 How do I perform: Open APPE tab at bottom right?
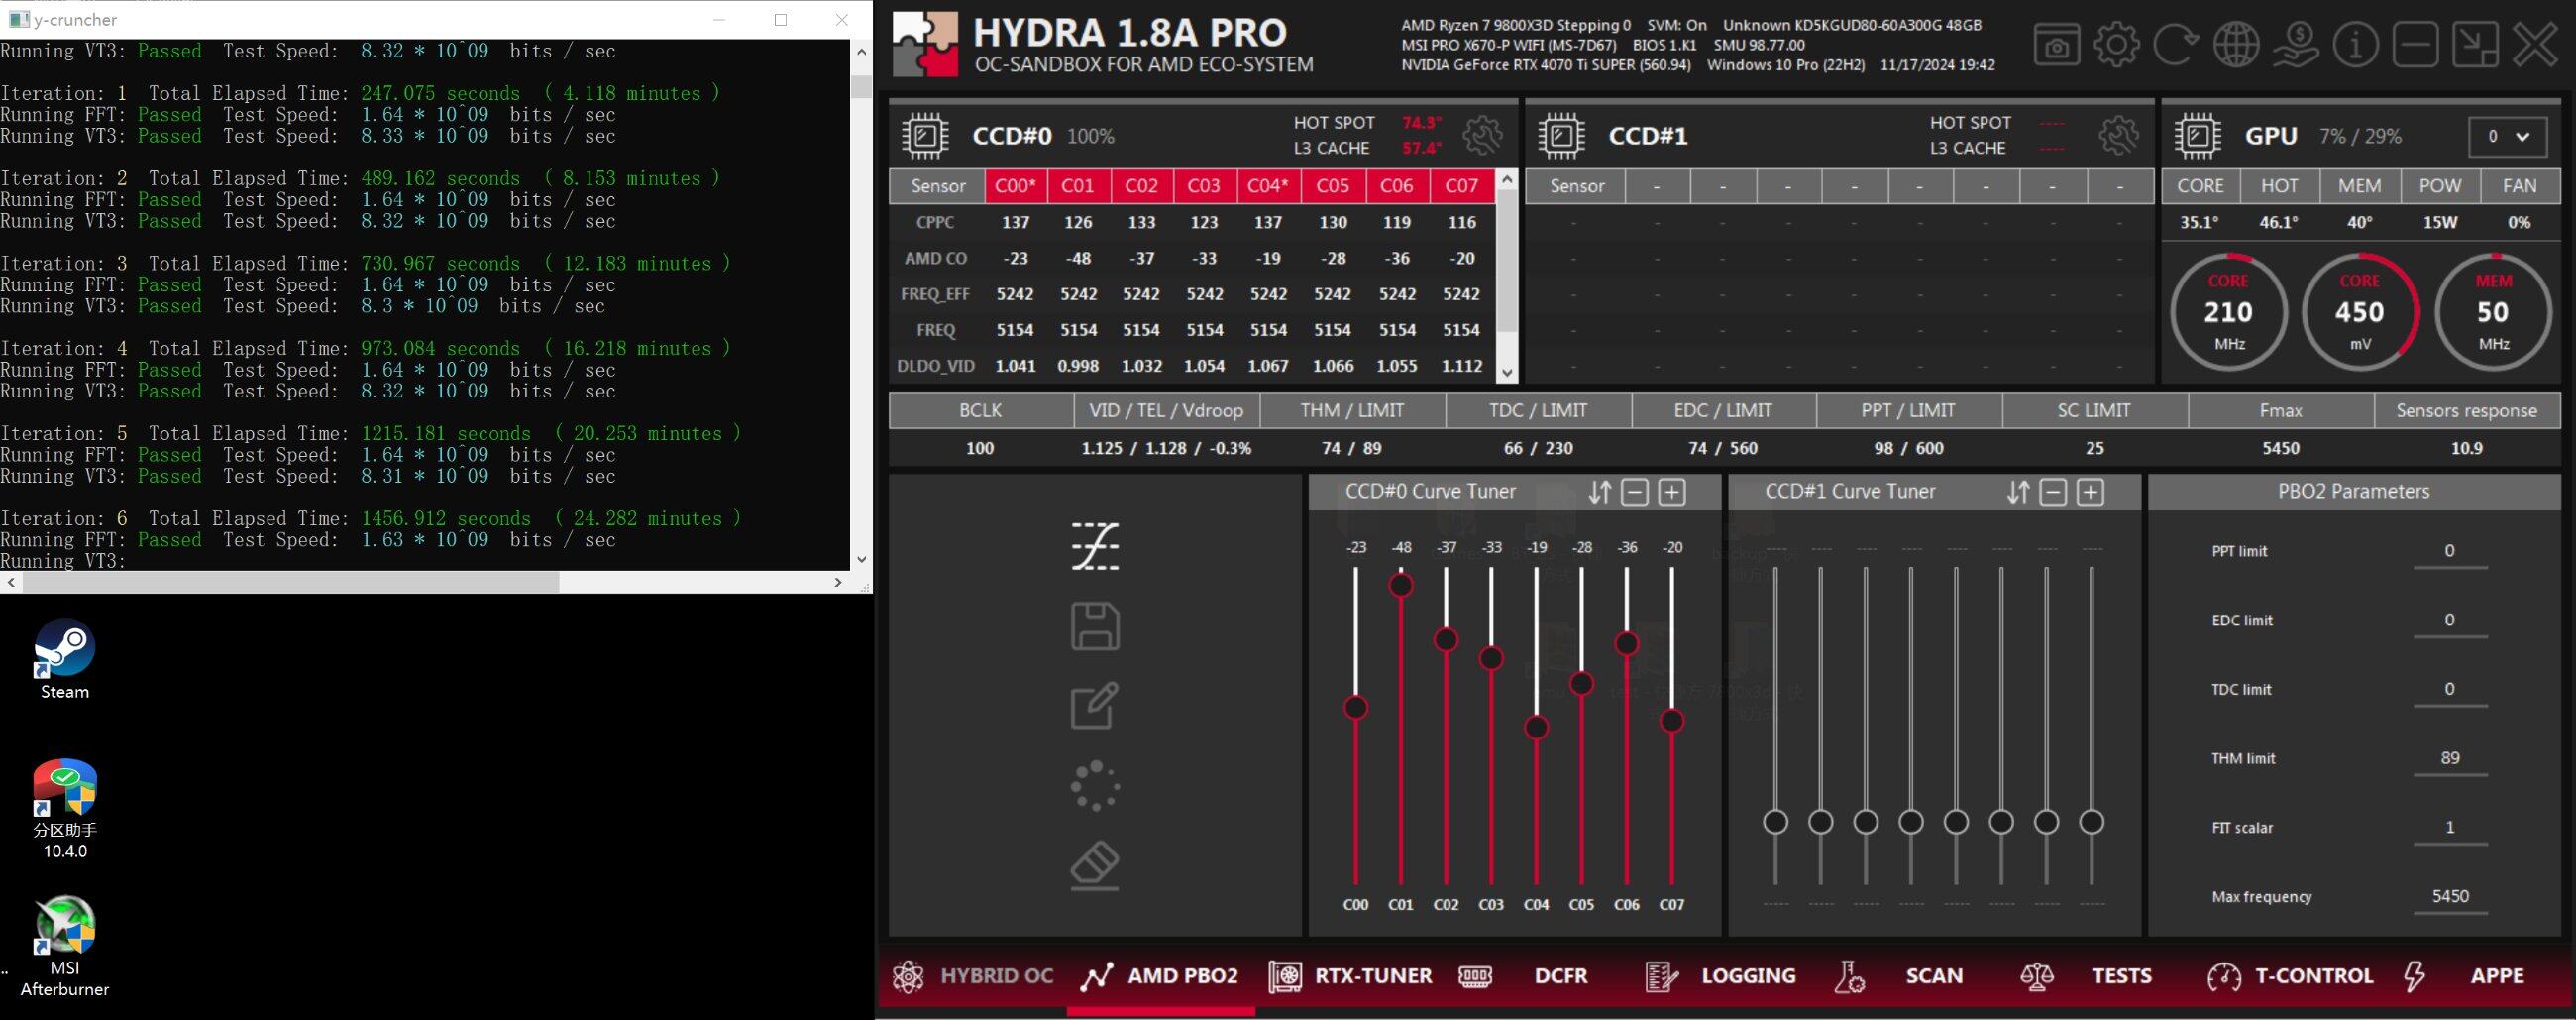(x=2463, y=976)
